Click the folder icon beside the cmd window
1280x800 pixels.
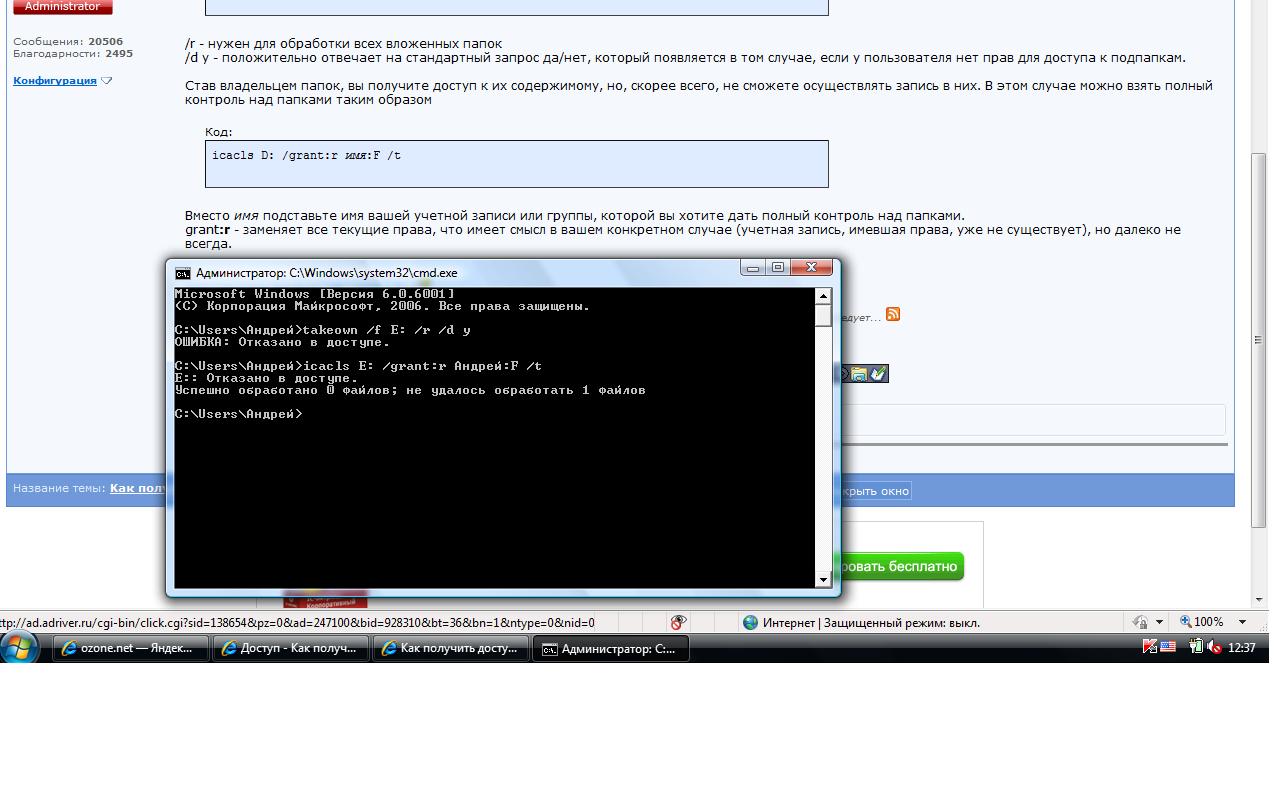[x=859, y=374]
